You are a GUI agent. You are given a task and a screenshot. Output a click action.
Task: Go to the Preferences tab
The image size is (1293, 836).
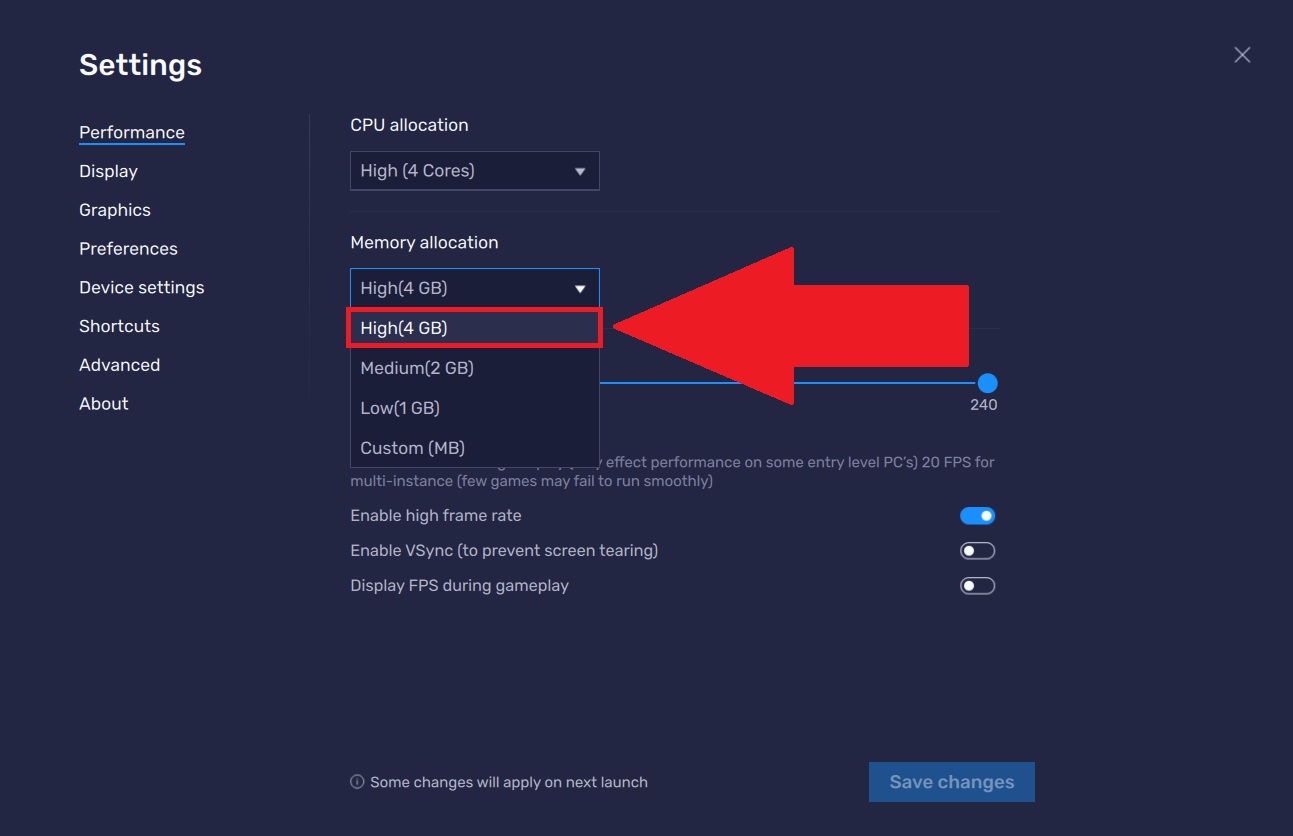coord(128,249)
